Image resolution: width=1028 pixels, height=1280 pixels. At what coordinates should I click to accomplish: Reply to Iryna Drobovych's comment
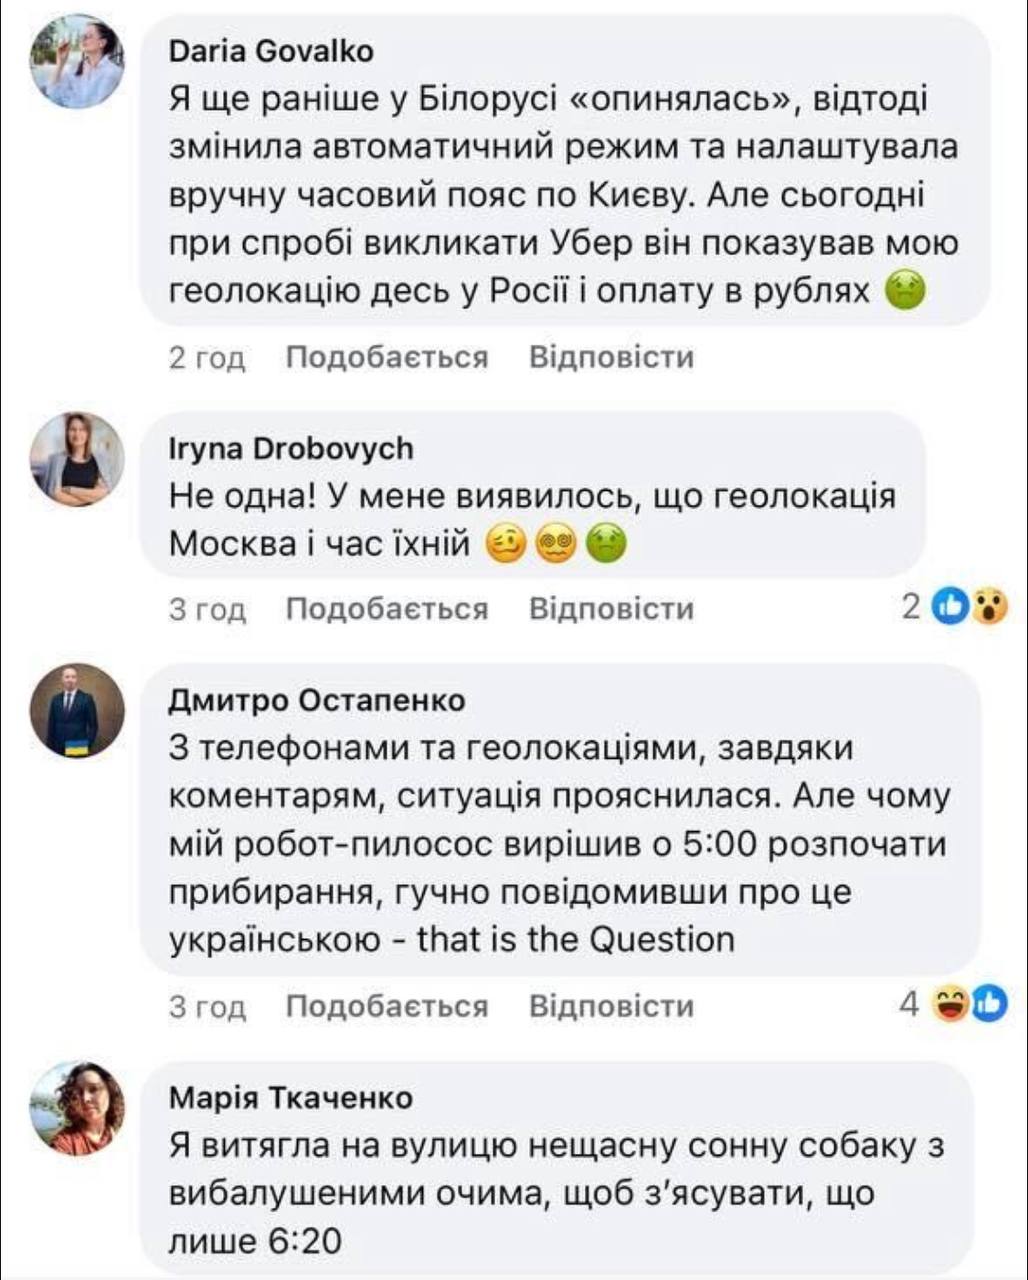pos(611,608)
